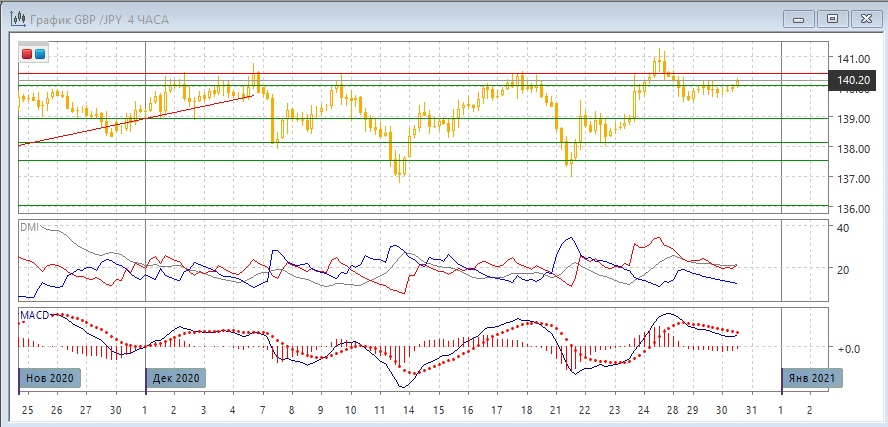Click the Янв 2021 month marker

click(812, 378)
